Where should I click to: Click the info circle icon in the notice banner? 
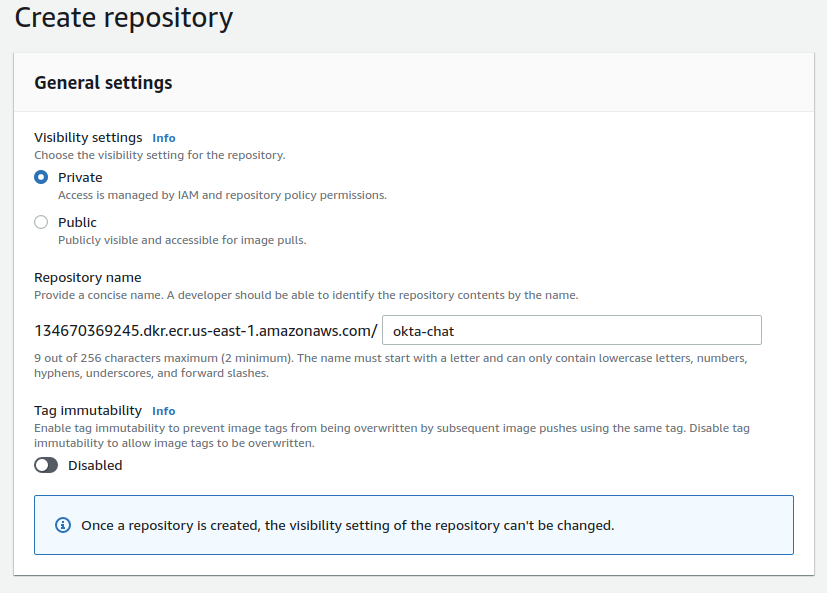(x=64, y=525)
